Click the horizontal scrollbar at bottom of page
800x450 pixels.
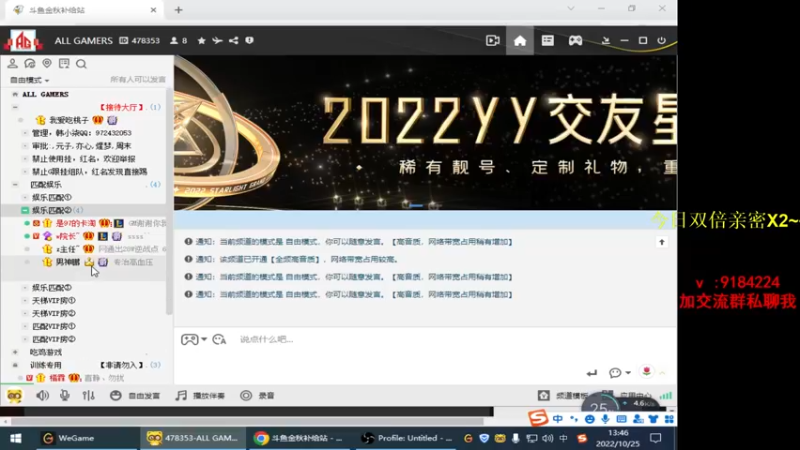coord(247,422)
